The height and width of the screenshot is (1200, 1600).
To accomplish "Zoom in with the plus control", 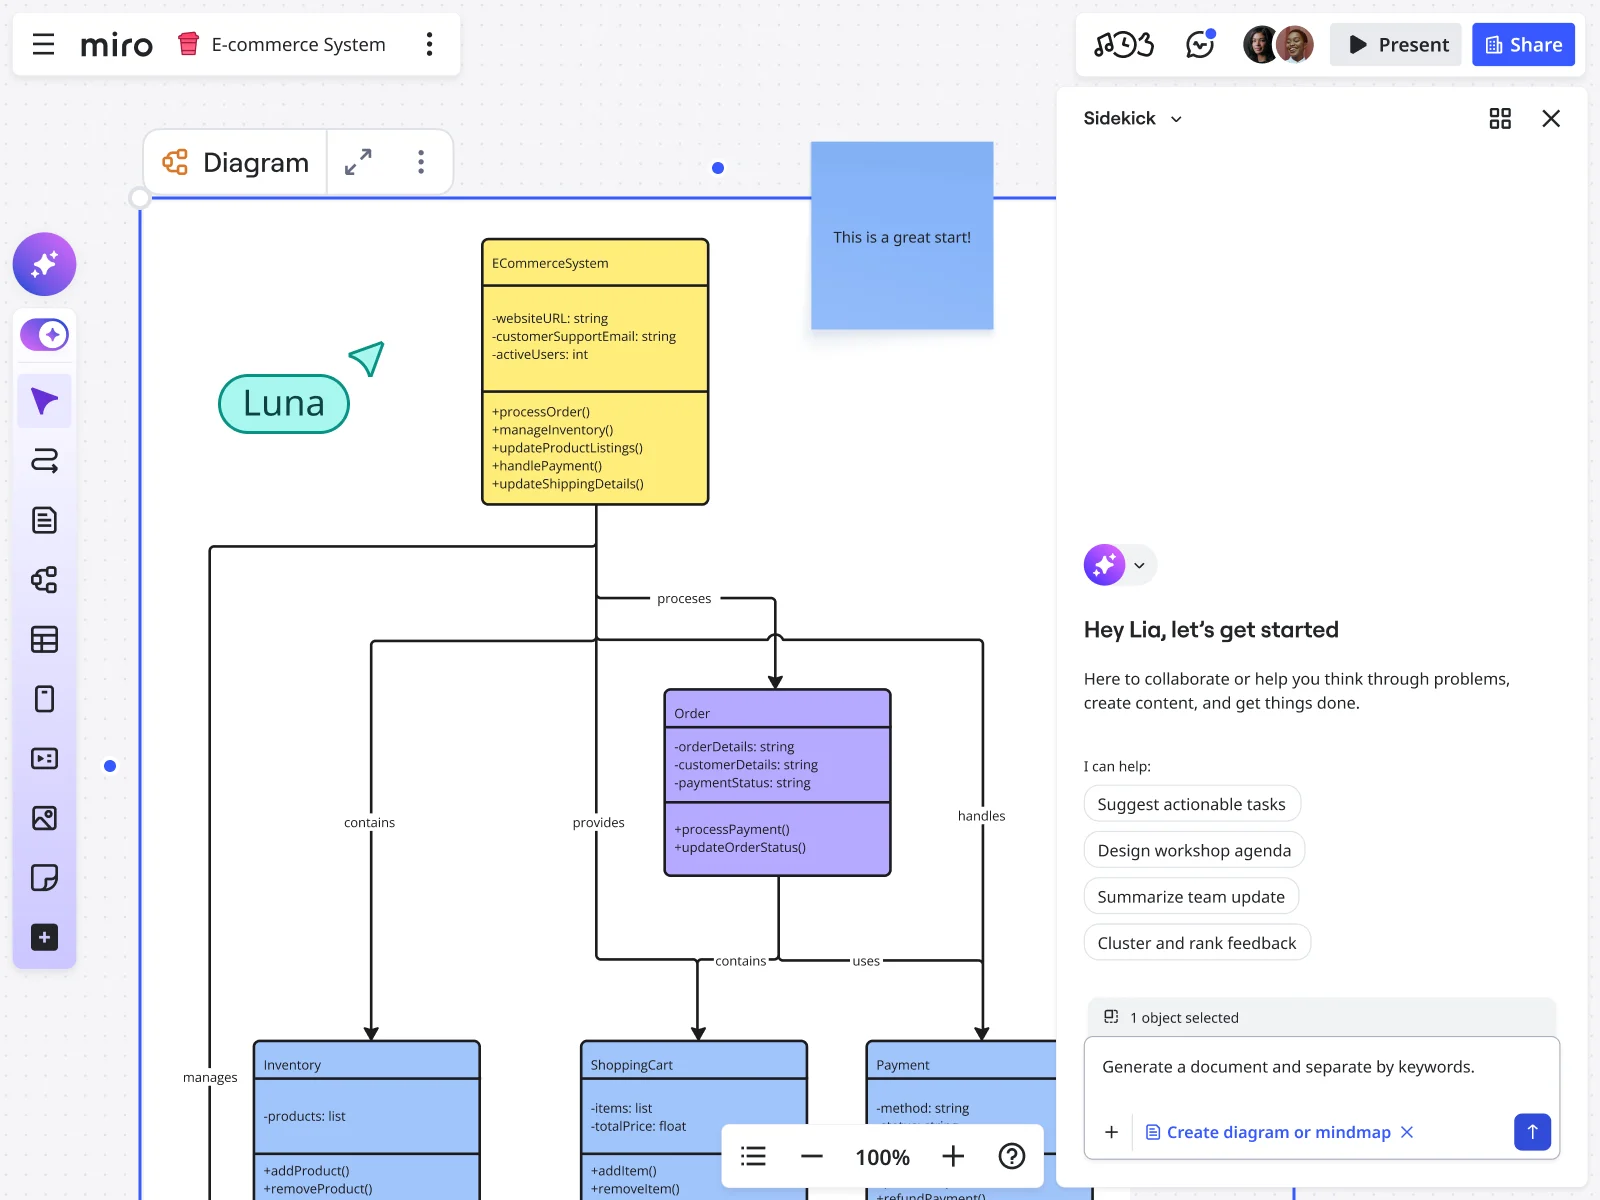I will click(x=953, y=1156).
